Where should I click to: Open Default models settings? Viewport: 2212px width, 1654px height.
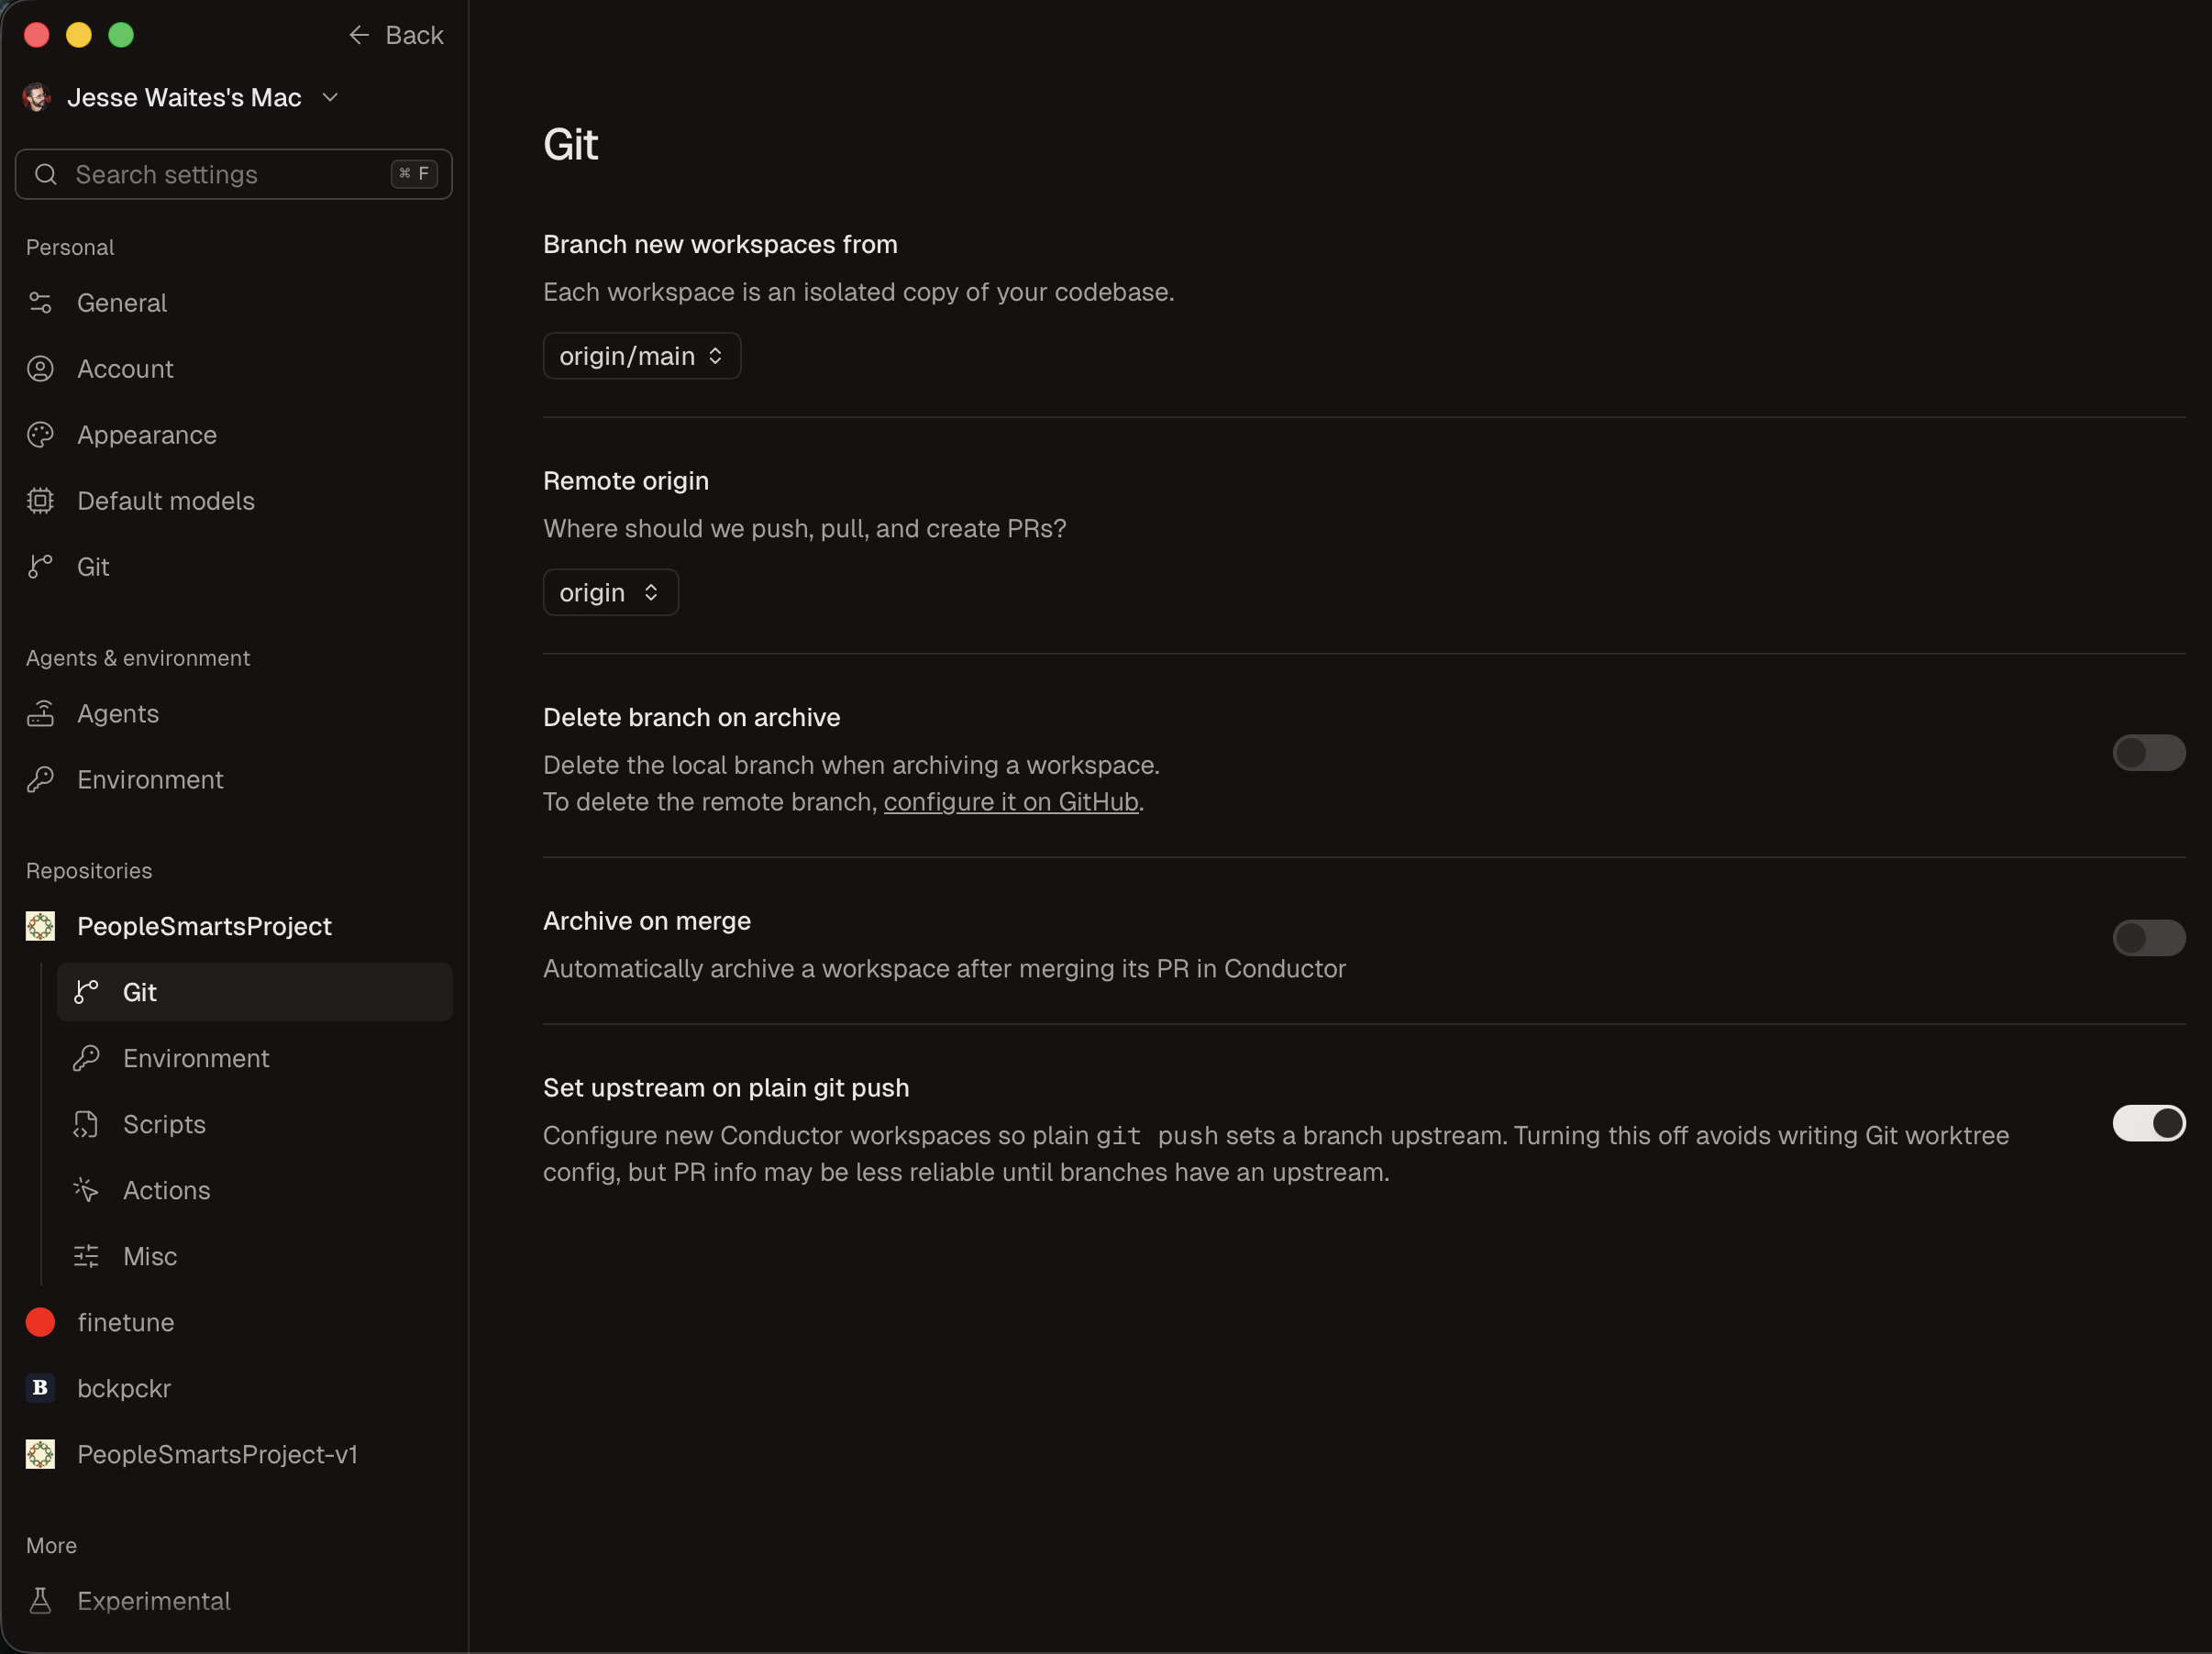tap(234, 501)
